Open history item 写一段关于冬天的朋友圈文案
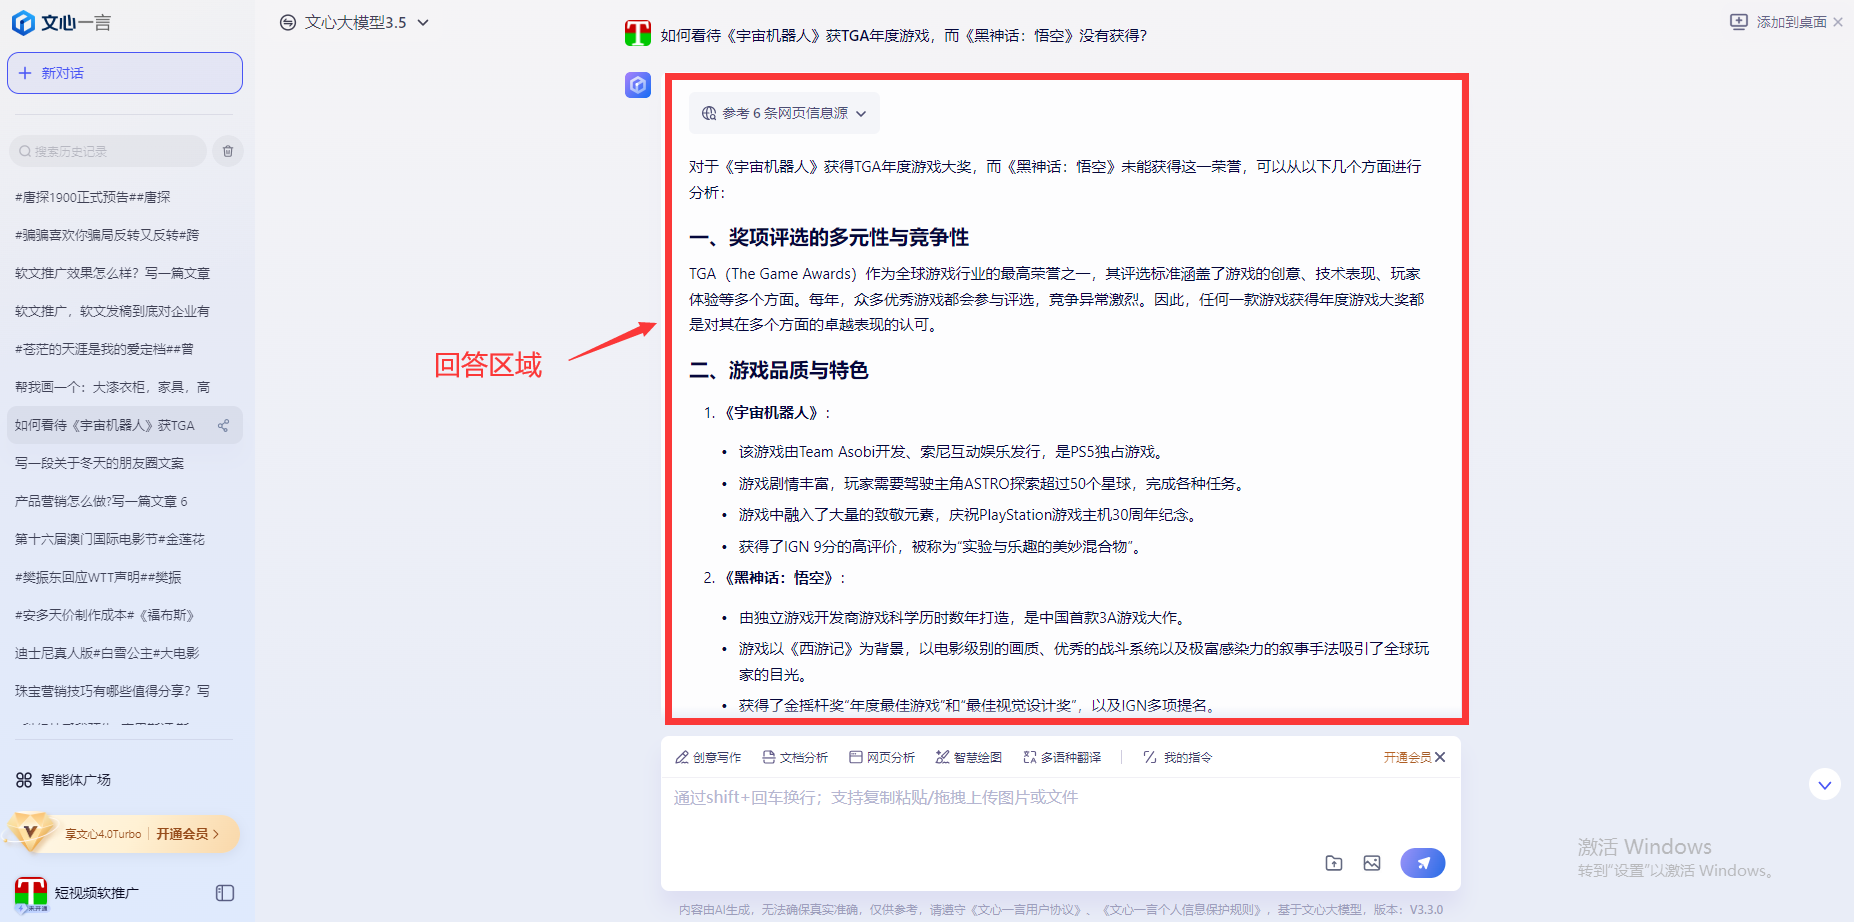 [100, 463]
